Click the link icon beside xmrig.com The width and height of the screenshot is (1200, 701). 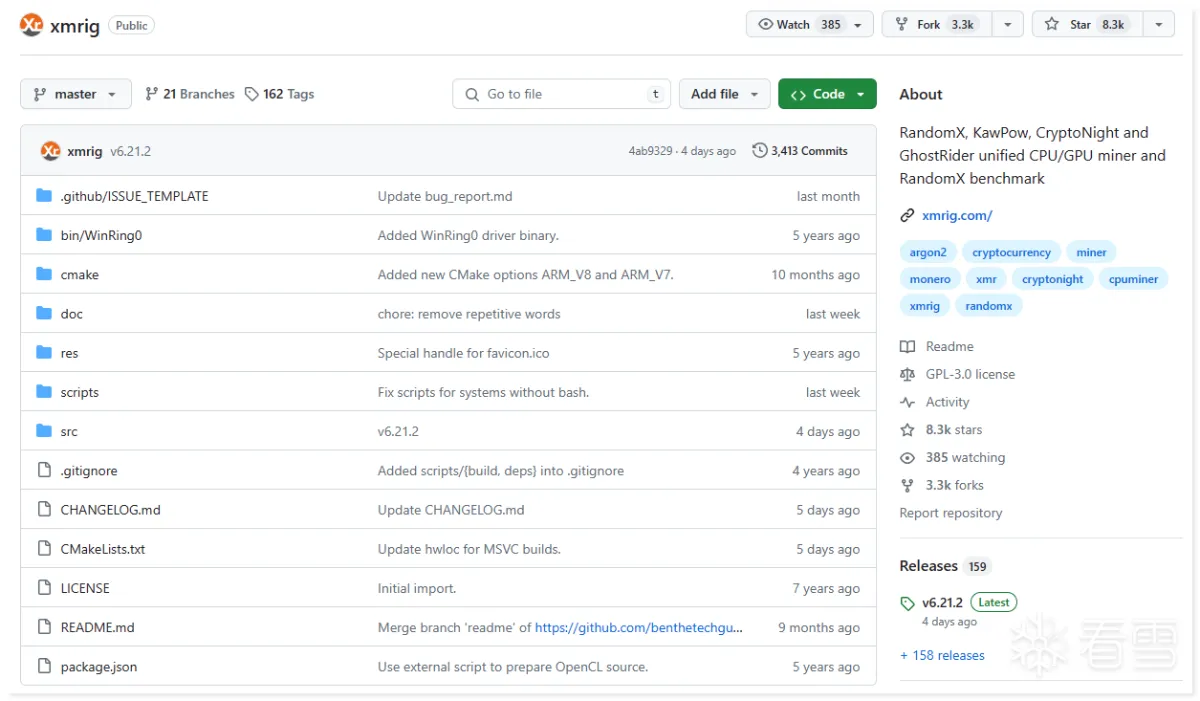point(907,215)
